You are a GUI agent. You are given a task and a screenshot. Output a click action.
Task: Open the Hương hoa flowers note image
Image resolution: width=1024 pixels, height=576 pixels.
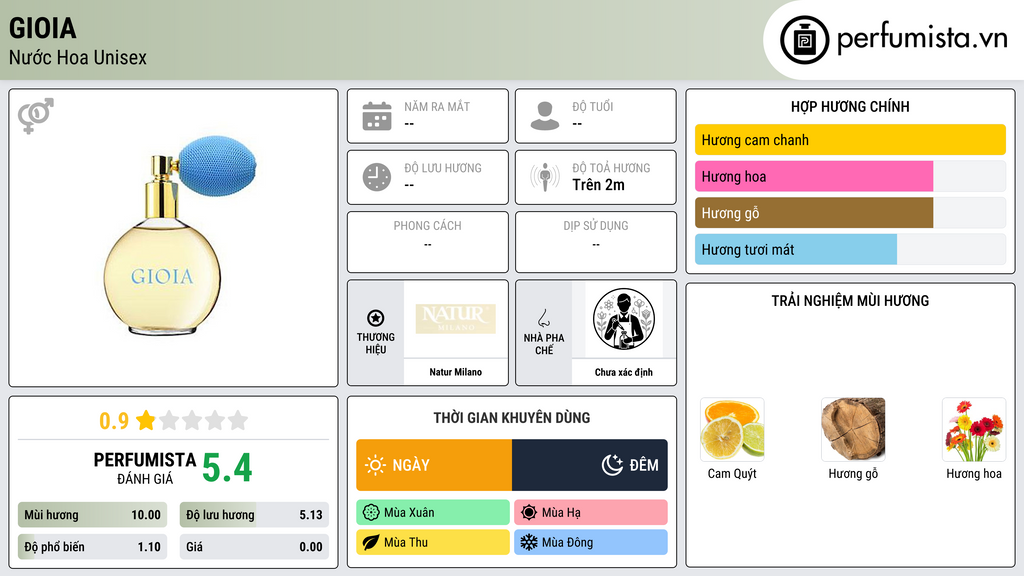(974, 430)
